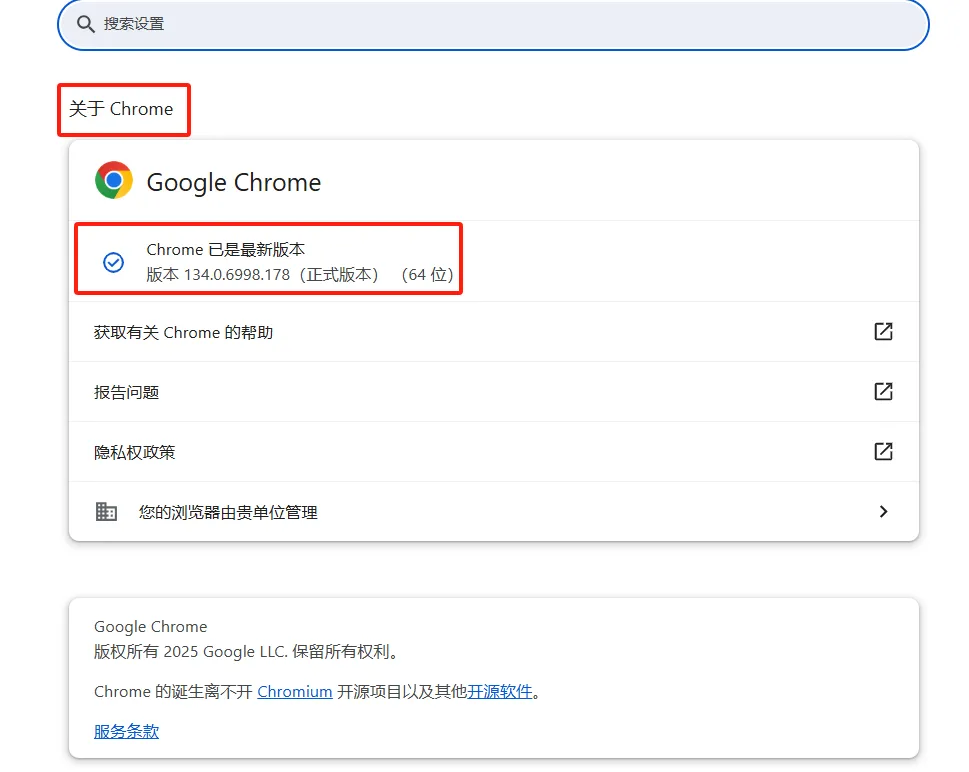
Task: Open the 服务条款 link
Action: tap(126, 731)
